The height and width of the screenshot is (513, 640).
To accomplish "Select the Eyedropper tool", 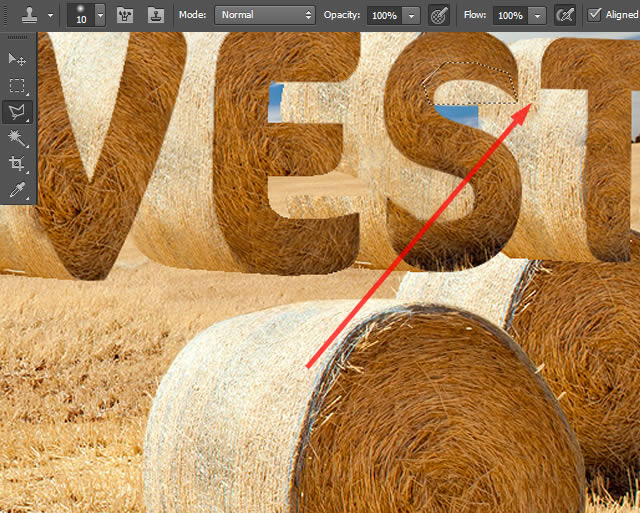I will pos(17,190).
